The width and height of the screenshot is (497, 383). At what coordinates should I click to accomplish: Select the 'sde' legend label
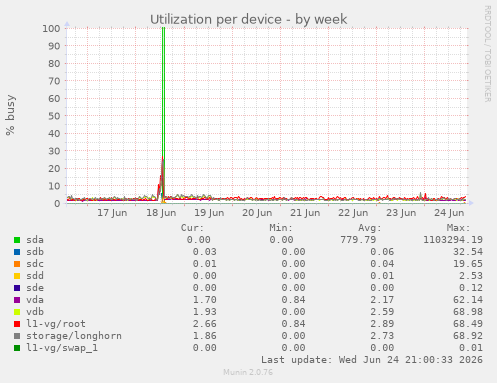coord(35,288)
